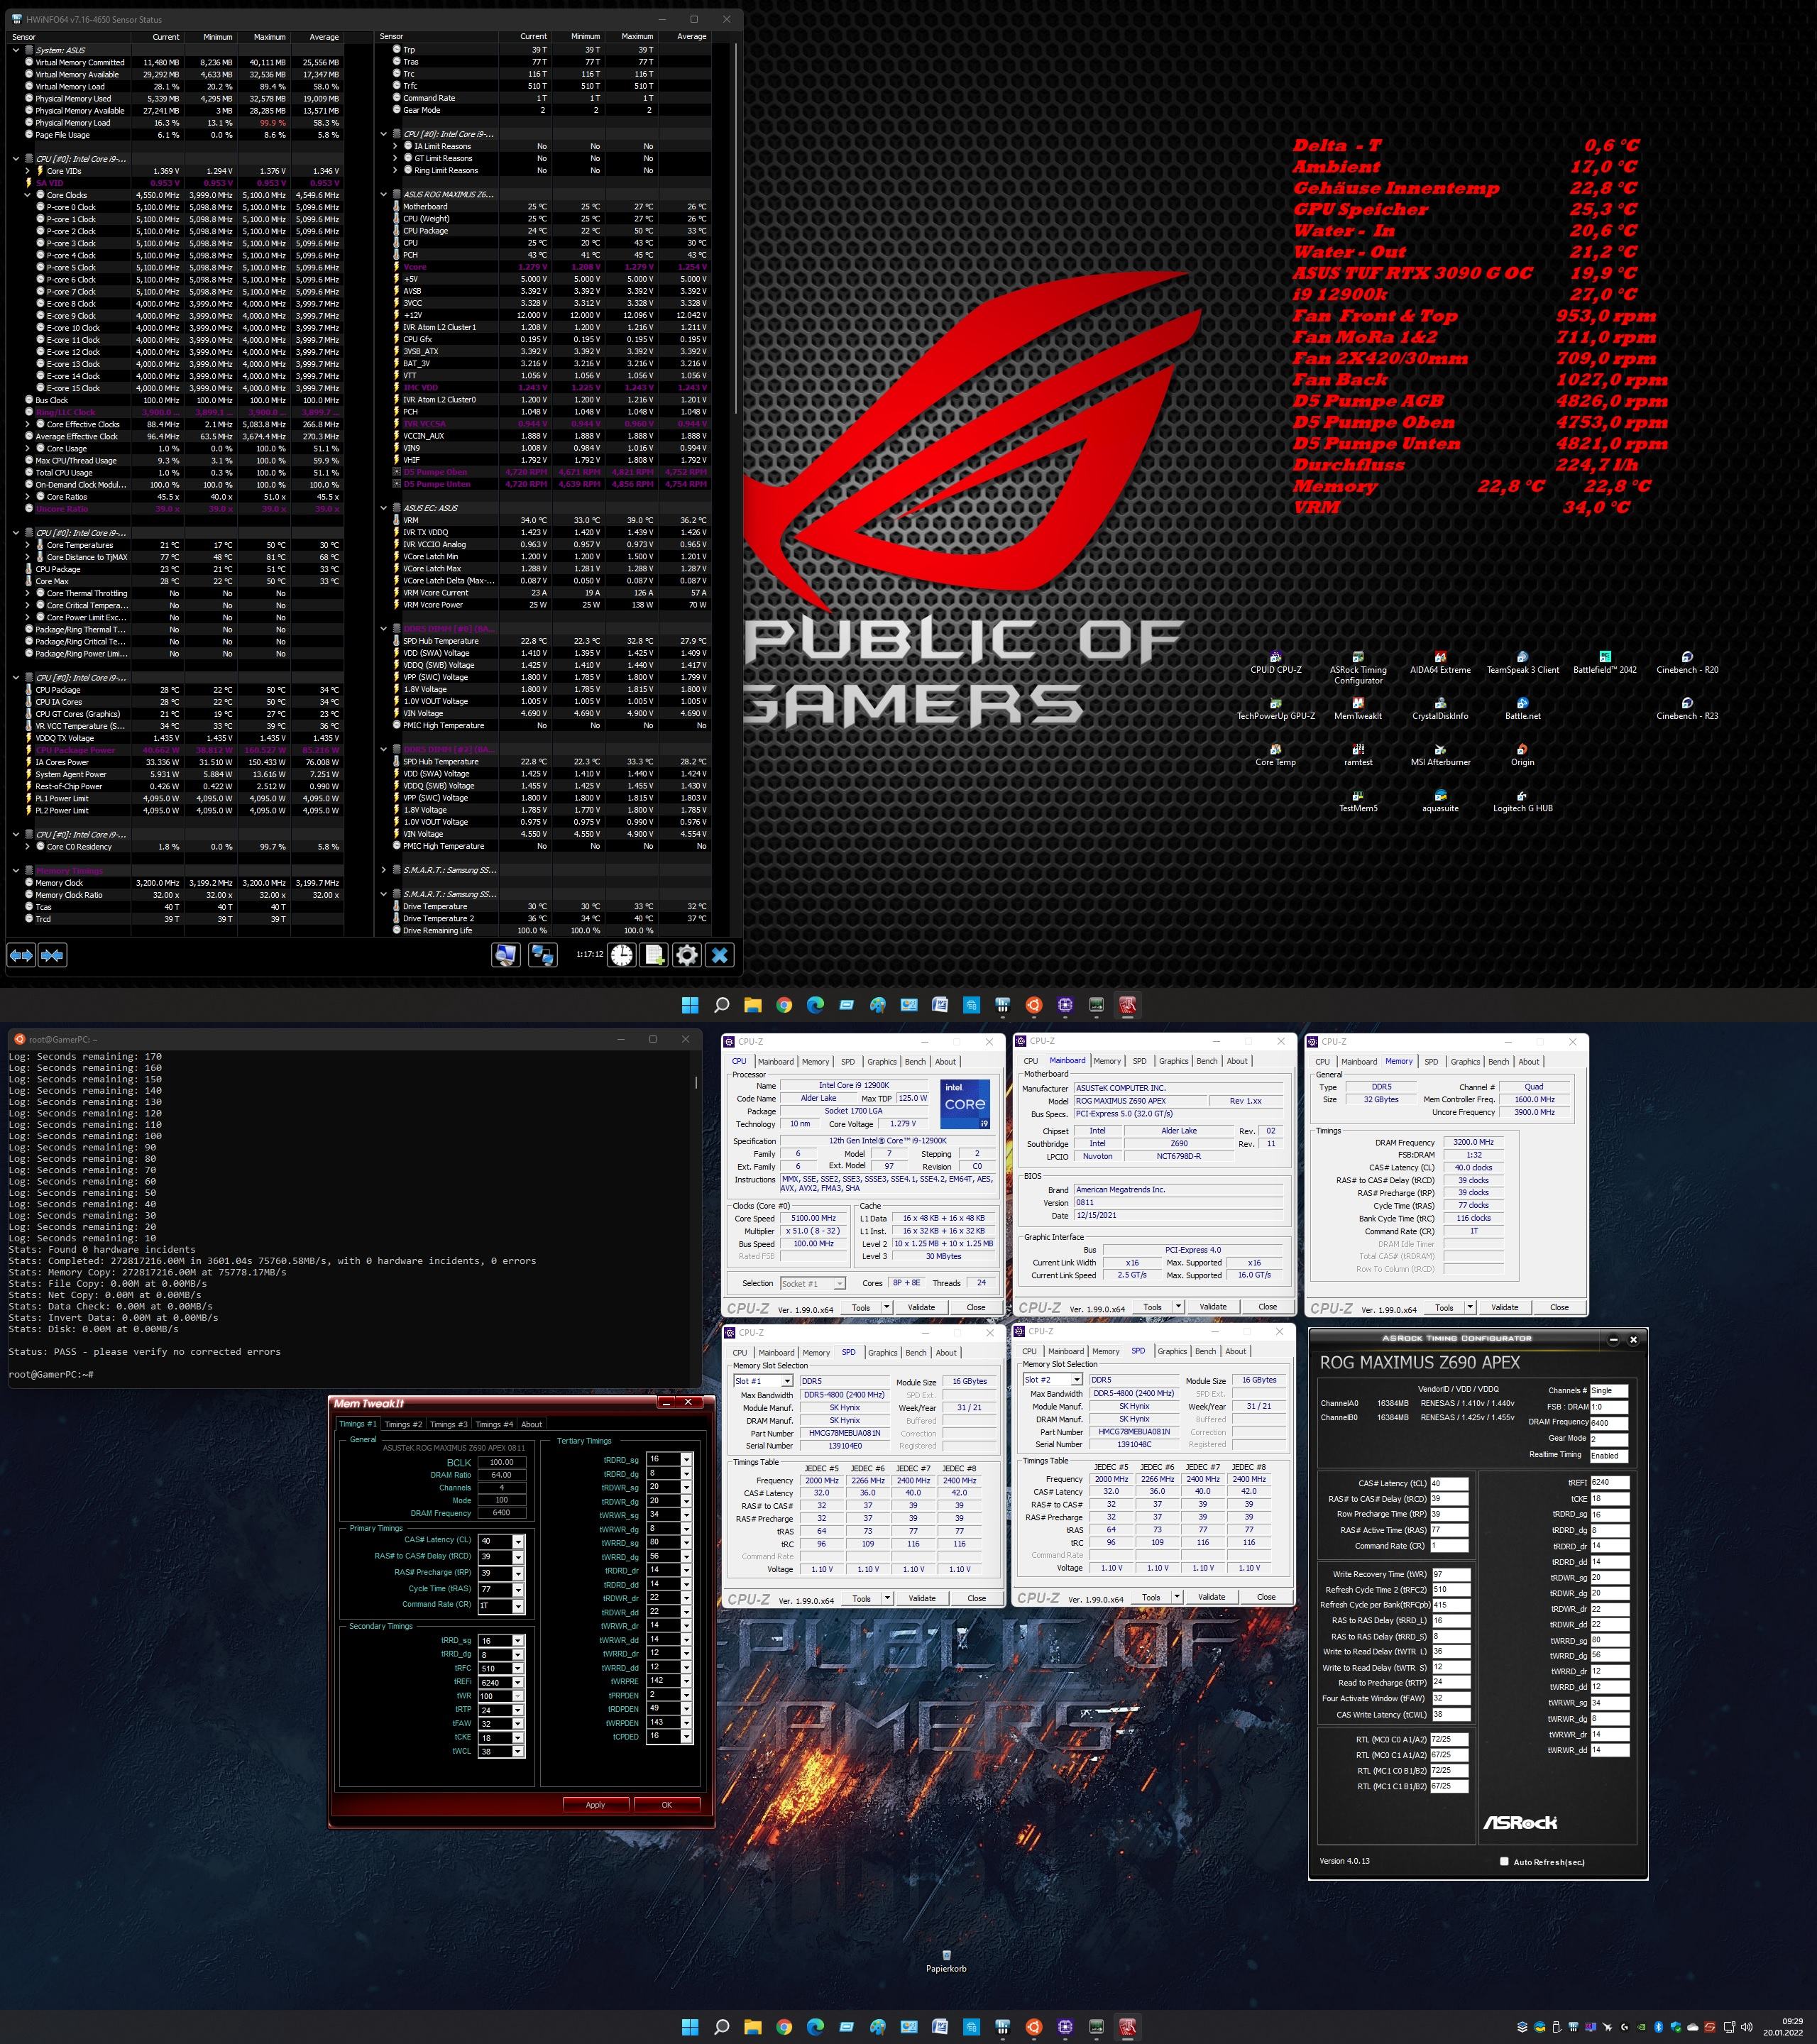Image resolution: width=1817 pixels, height=2044 pixels.
Task: Switch to Timings #4 tab in Mem TweakIt
Action: pos(494,1424)
